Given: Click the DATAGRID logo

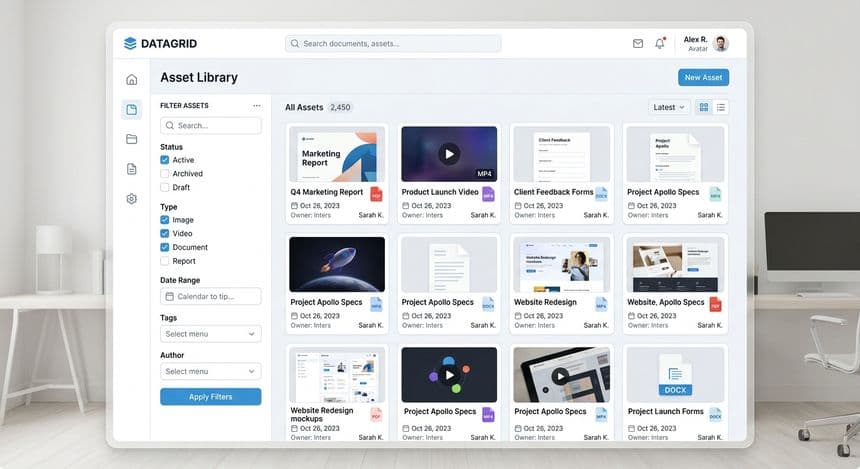Looking at the screenshot, I should click(x=160, y=43).
